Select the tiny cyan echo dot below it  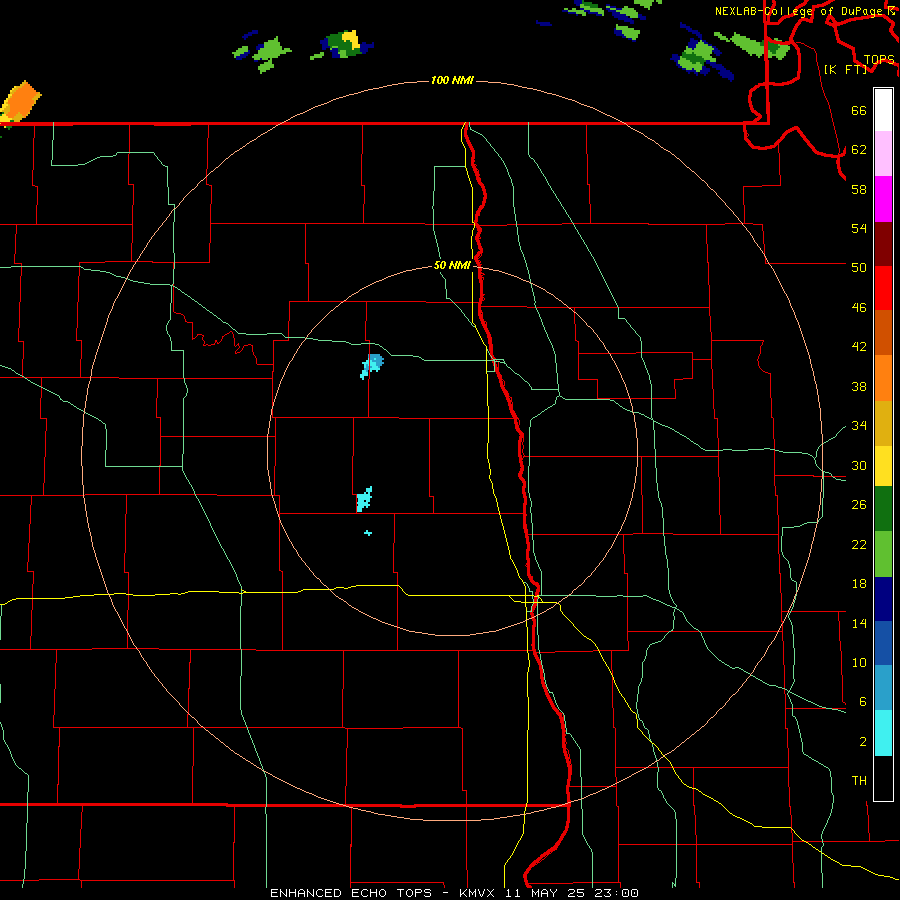[368, 533]
